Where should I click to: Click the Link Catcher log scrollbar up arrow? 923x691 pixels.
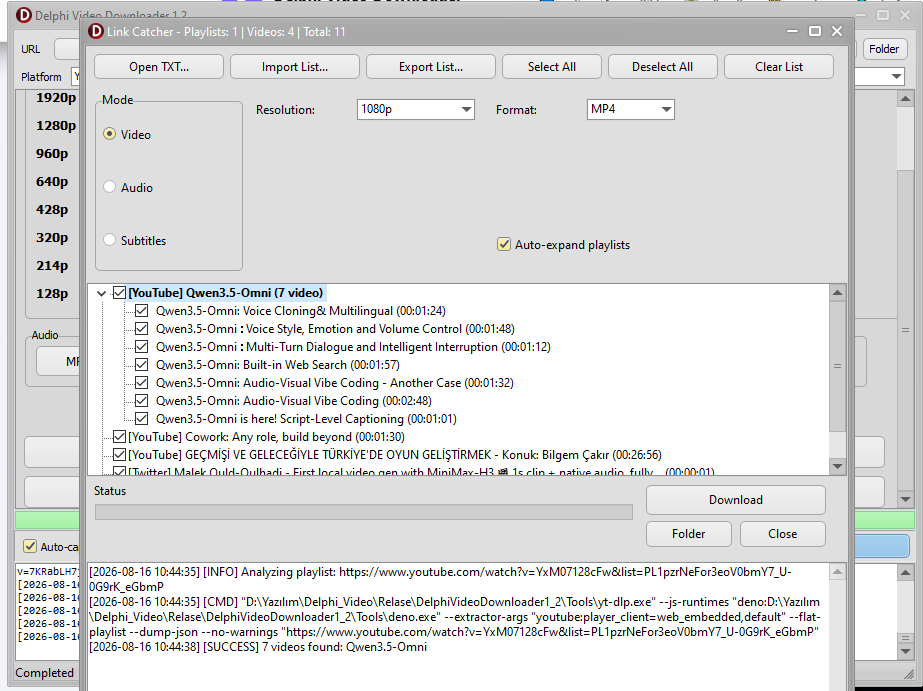pos(837,572)
